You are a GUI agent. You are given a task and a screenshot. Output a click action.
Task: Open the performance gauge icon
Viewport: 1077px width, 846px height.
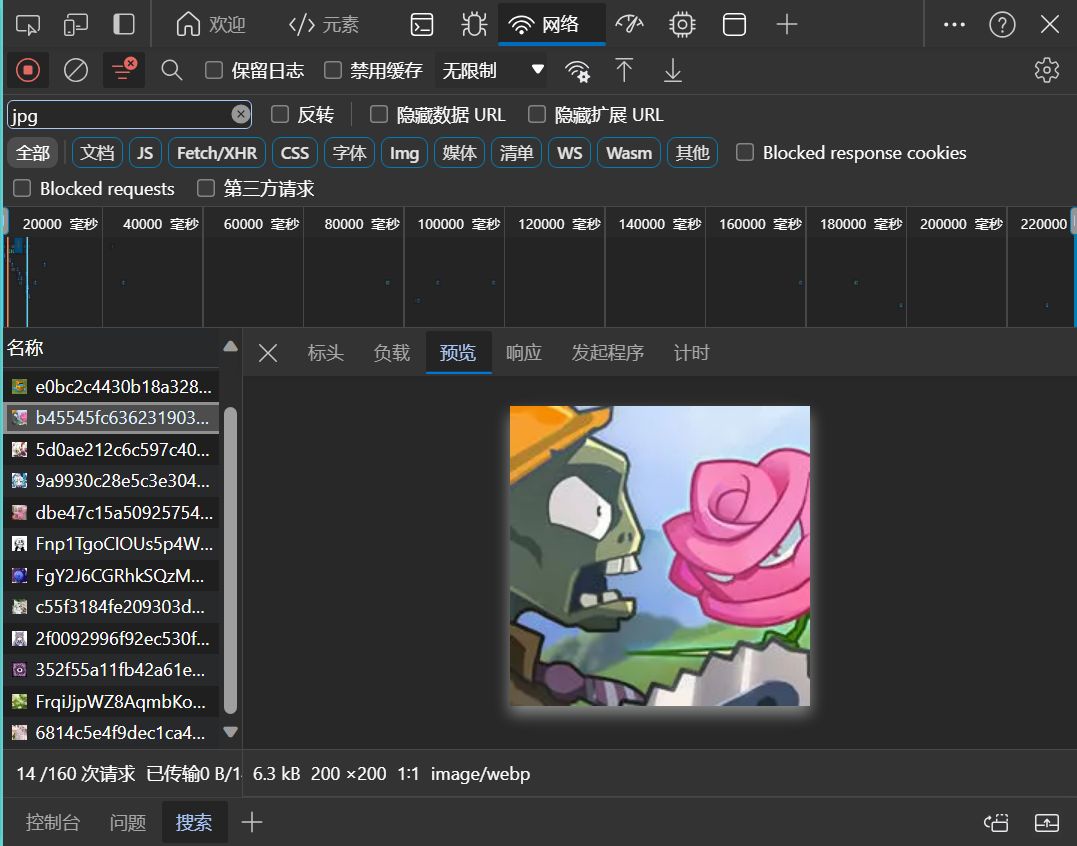[x=629, y=25]
